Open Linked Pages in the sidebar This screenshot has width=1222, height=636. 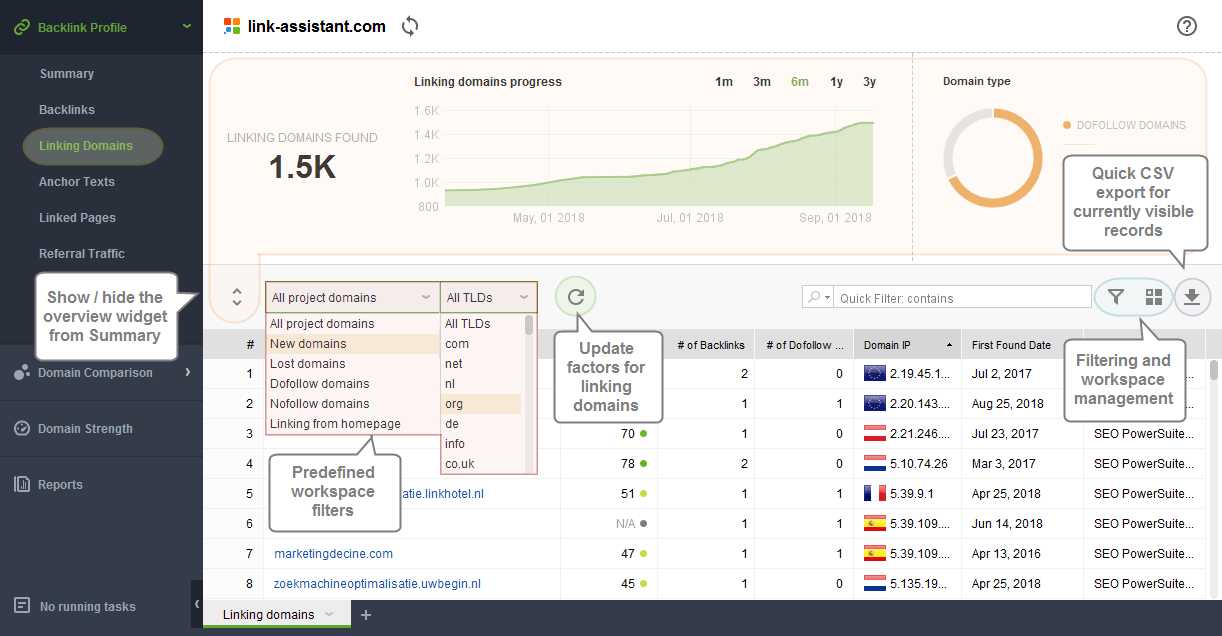pyautogui.click(x=77, y=218)
